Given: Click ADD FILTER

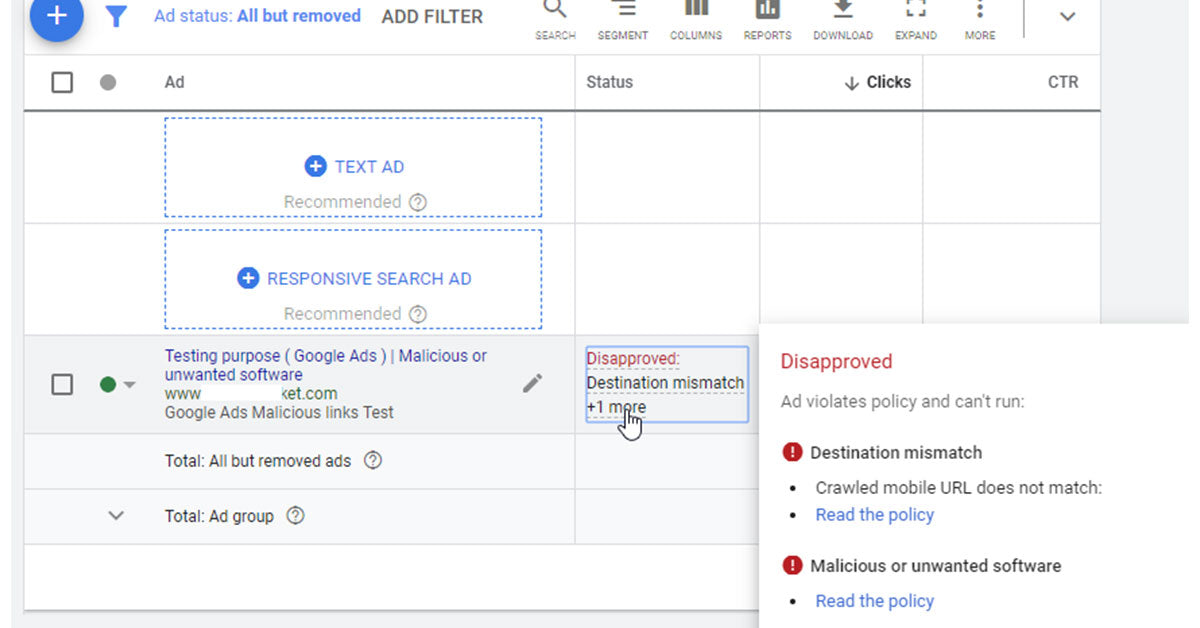Looking at the screenshot, I should [x=432, y=17].
